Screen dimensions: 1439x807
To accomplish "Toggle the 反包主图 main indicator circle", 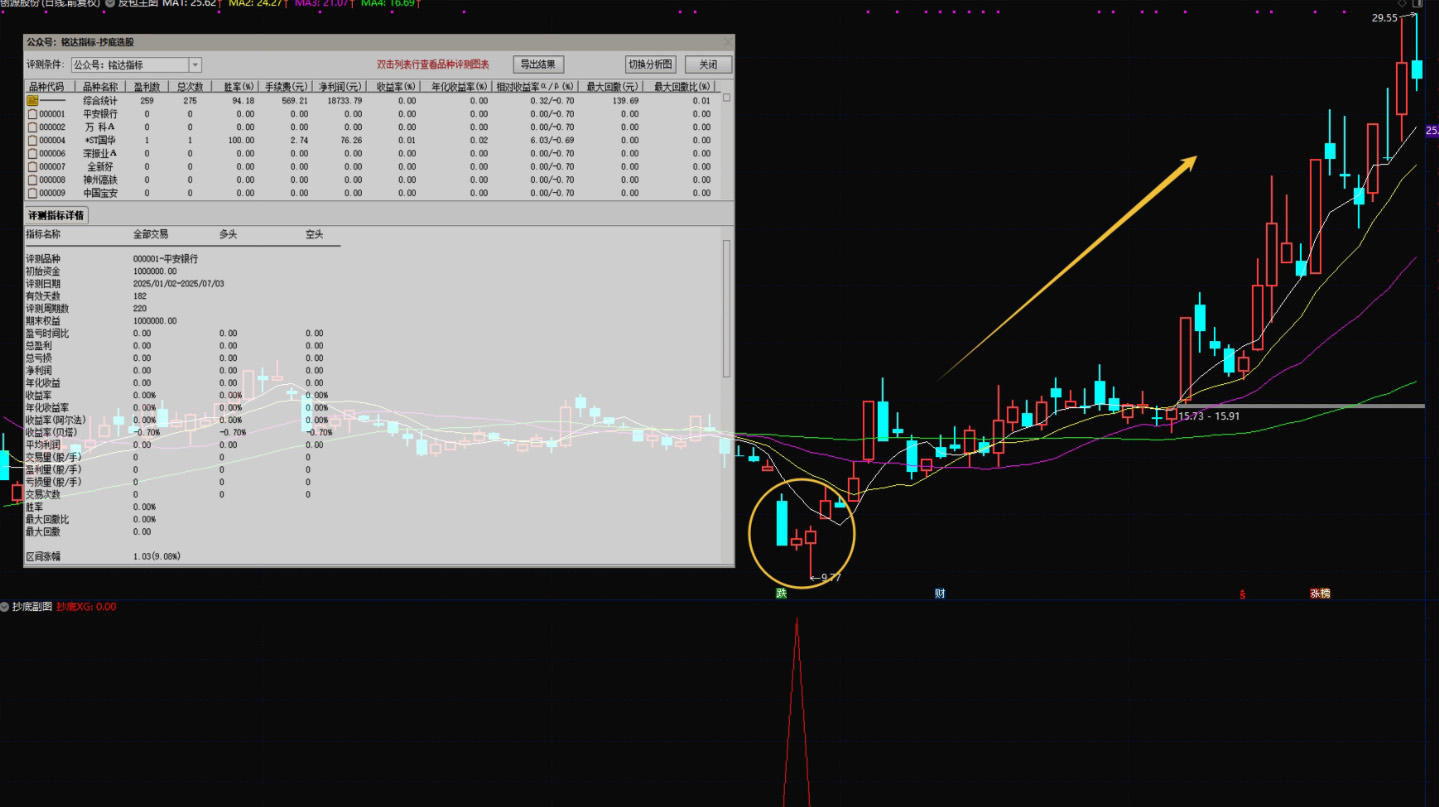I will tap(110, 4).
